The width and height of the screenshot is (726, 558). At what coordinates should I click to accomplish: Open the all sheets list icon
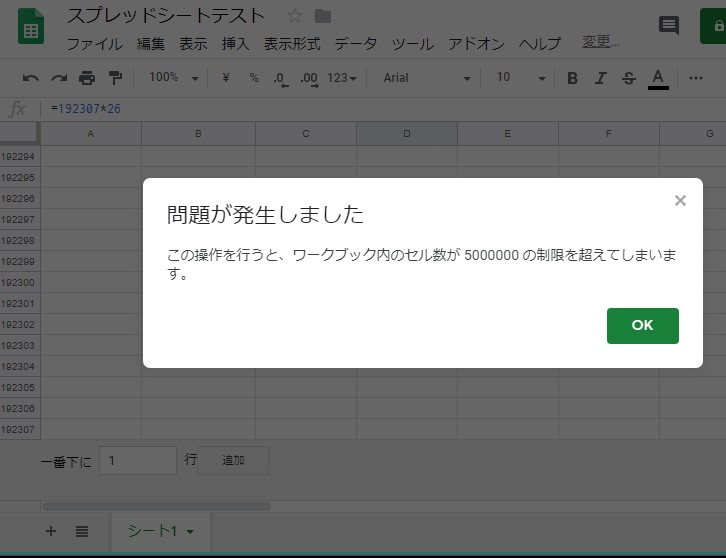coord(82,531)
